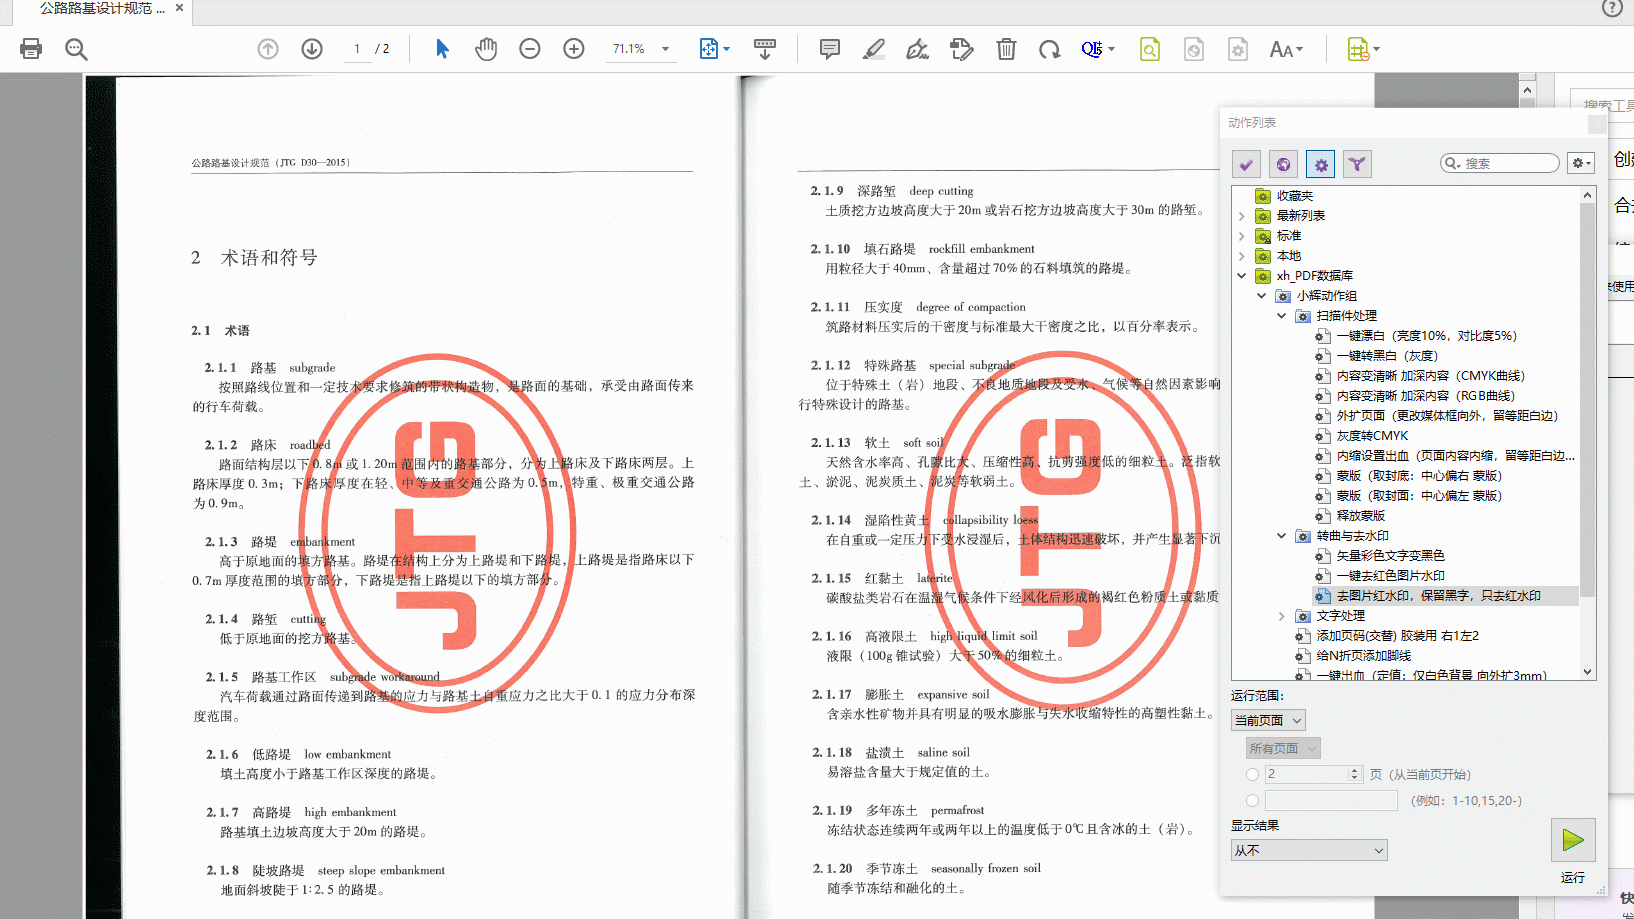Click the greyed globe page icon
This screenshot has width=1634, height=919.
(1194, 48)
